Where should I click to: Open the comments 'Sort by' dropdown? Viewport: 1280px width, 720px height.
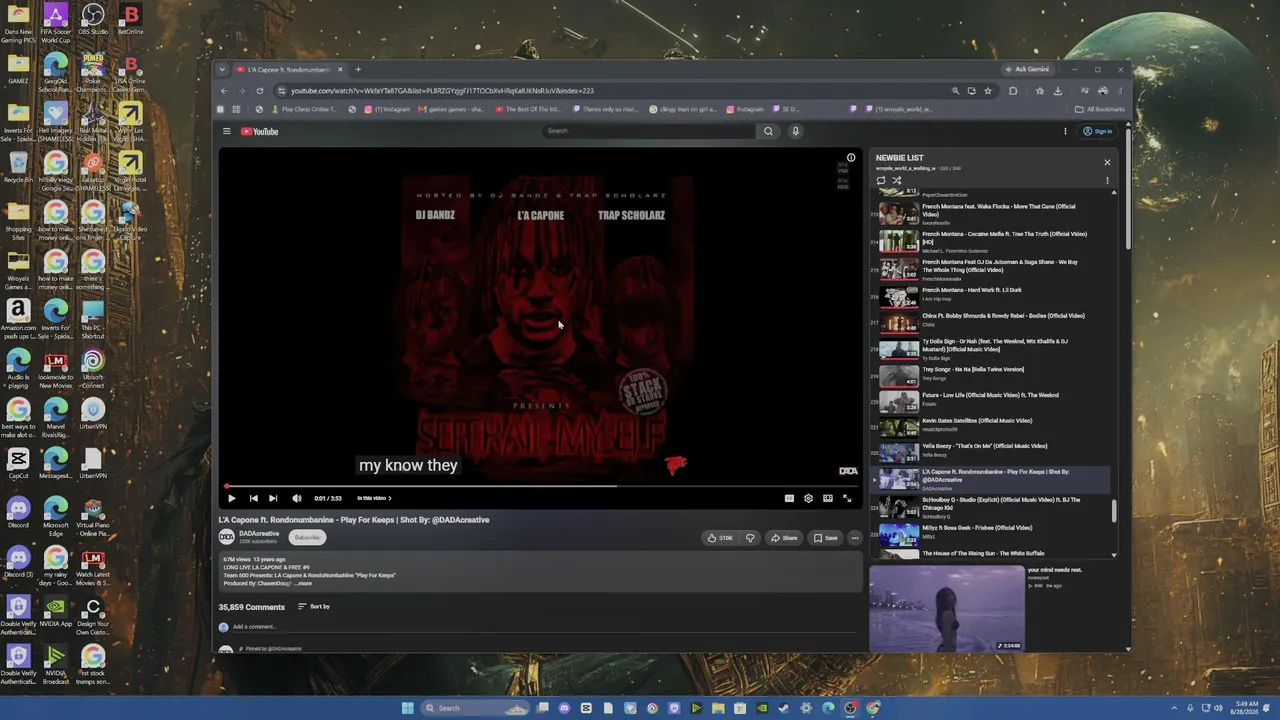click(x=314, y=607)
